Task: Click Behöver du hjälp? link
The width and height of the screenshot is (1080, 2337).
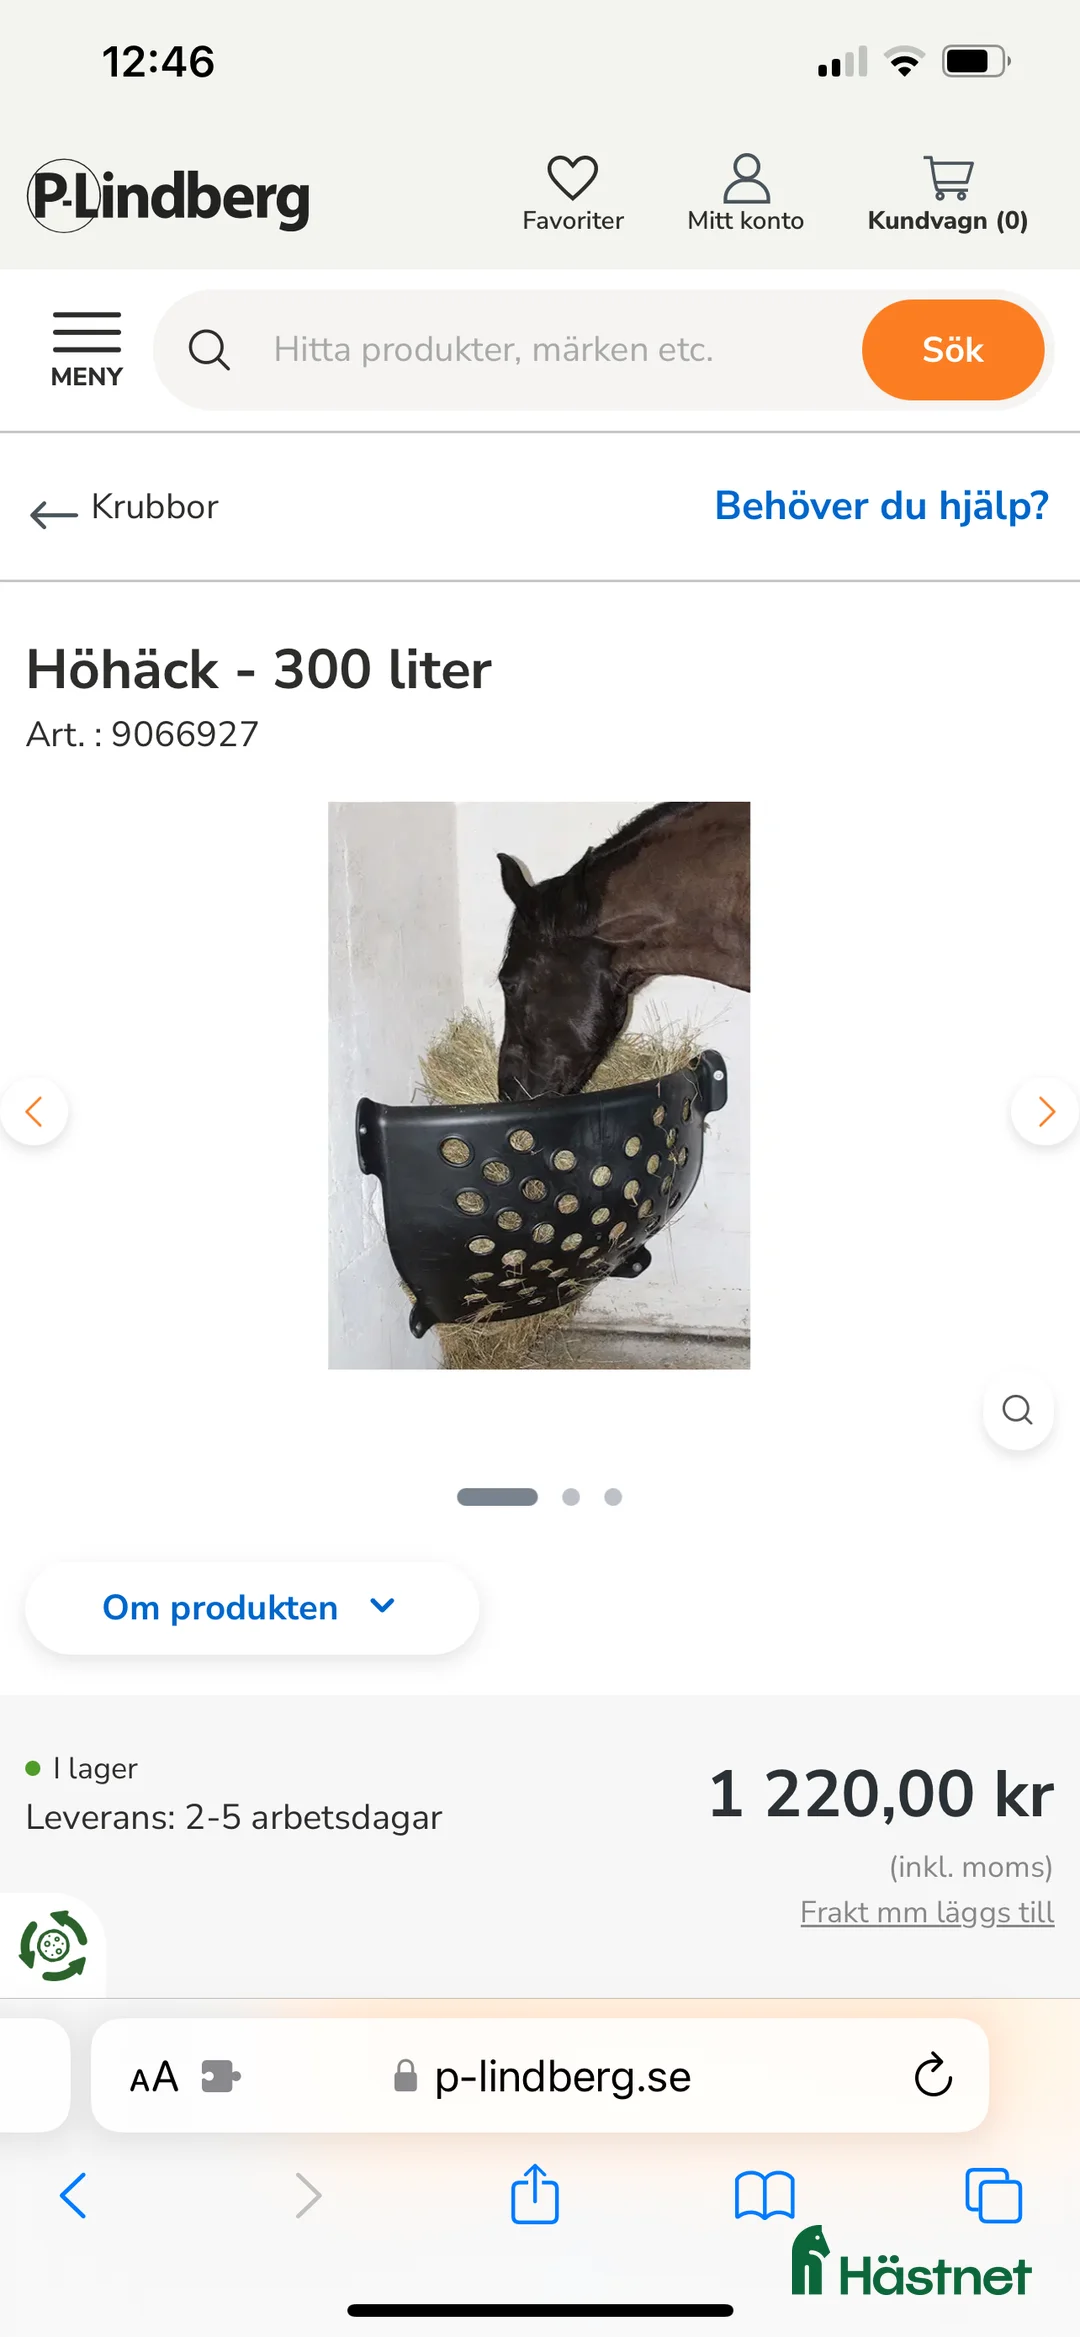Action: [882, 506]
